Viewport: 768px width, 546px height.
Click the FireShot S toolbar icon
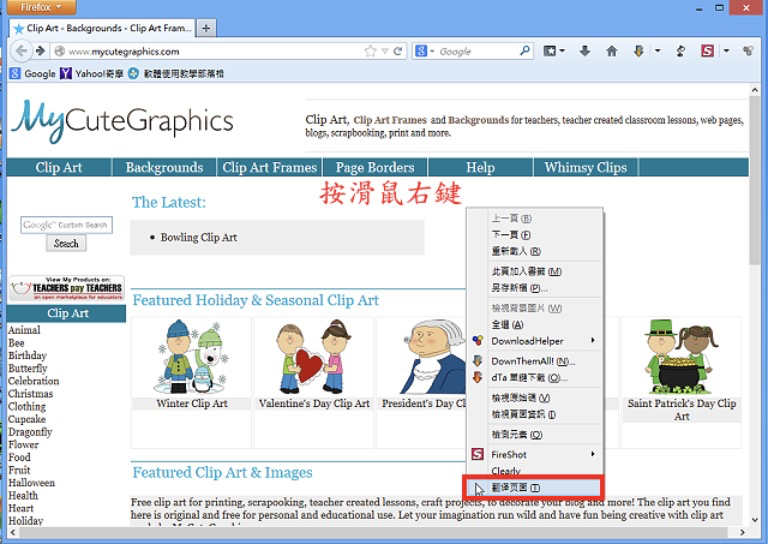(707, 50)
